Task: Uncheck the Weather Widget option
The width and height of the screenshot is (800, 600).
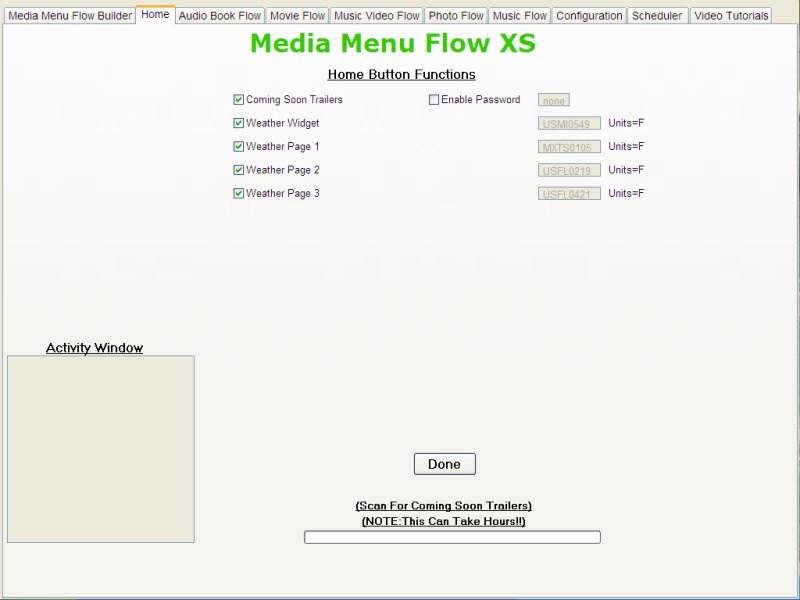Action: click(x=238, y=123)
